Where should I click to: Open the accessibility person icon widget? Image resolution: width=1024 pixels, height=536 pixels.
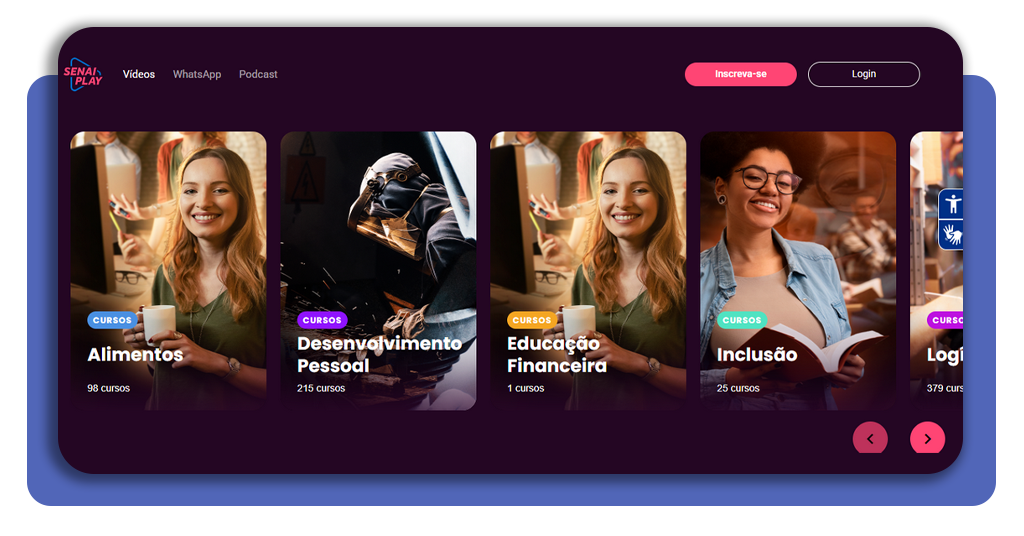pyautogui.click(x=952, y=204)
